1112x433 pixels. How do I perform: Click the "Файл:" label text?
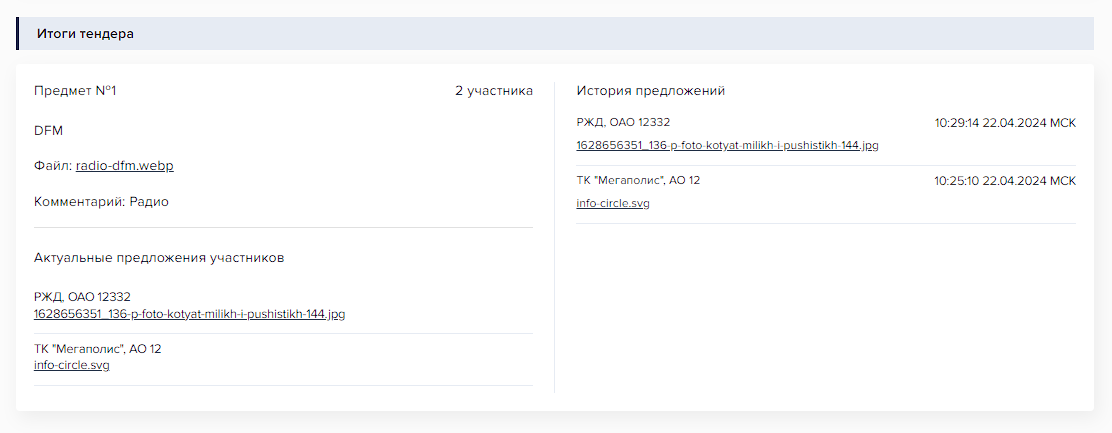coord(52,166)
